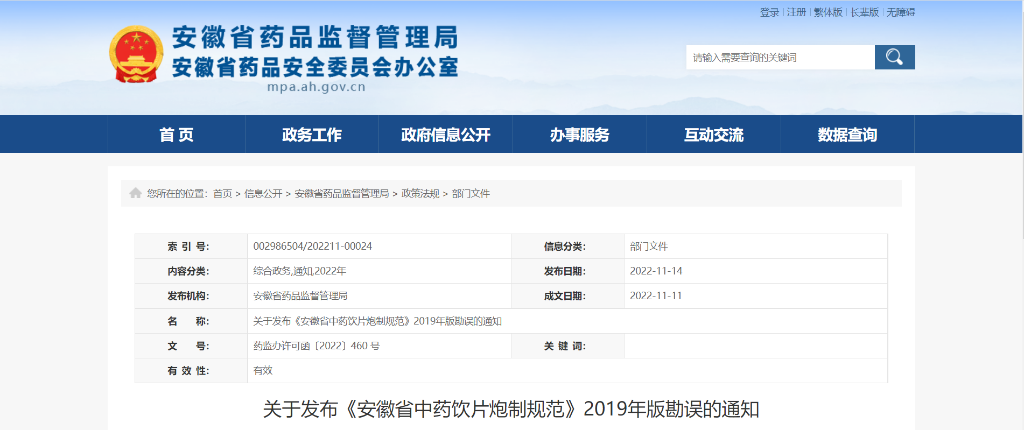
Task: Click the national emblem logo
Action: [135, 55]
